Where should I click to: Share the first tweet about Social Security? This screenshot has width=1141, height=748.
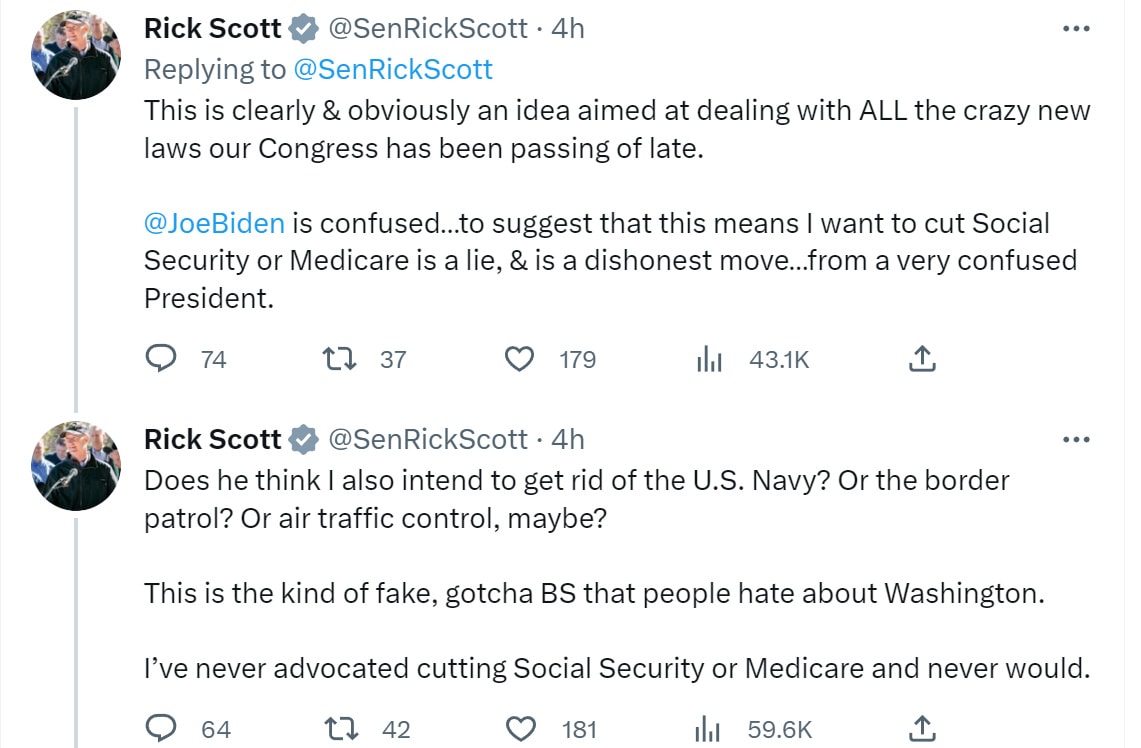coord(922,359)
